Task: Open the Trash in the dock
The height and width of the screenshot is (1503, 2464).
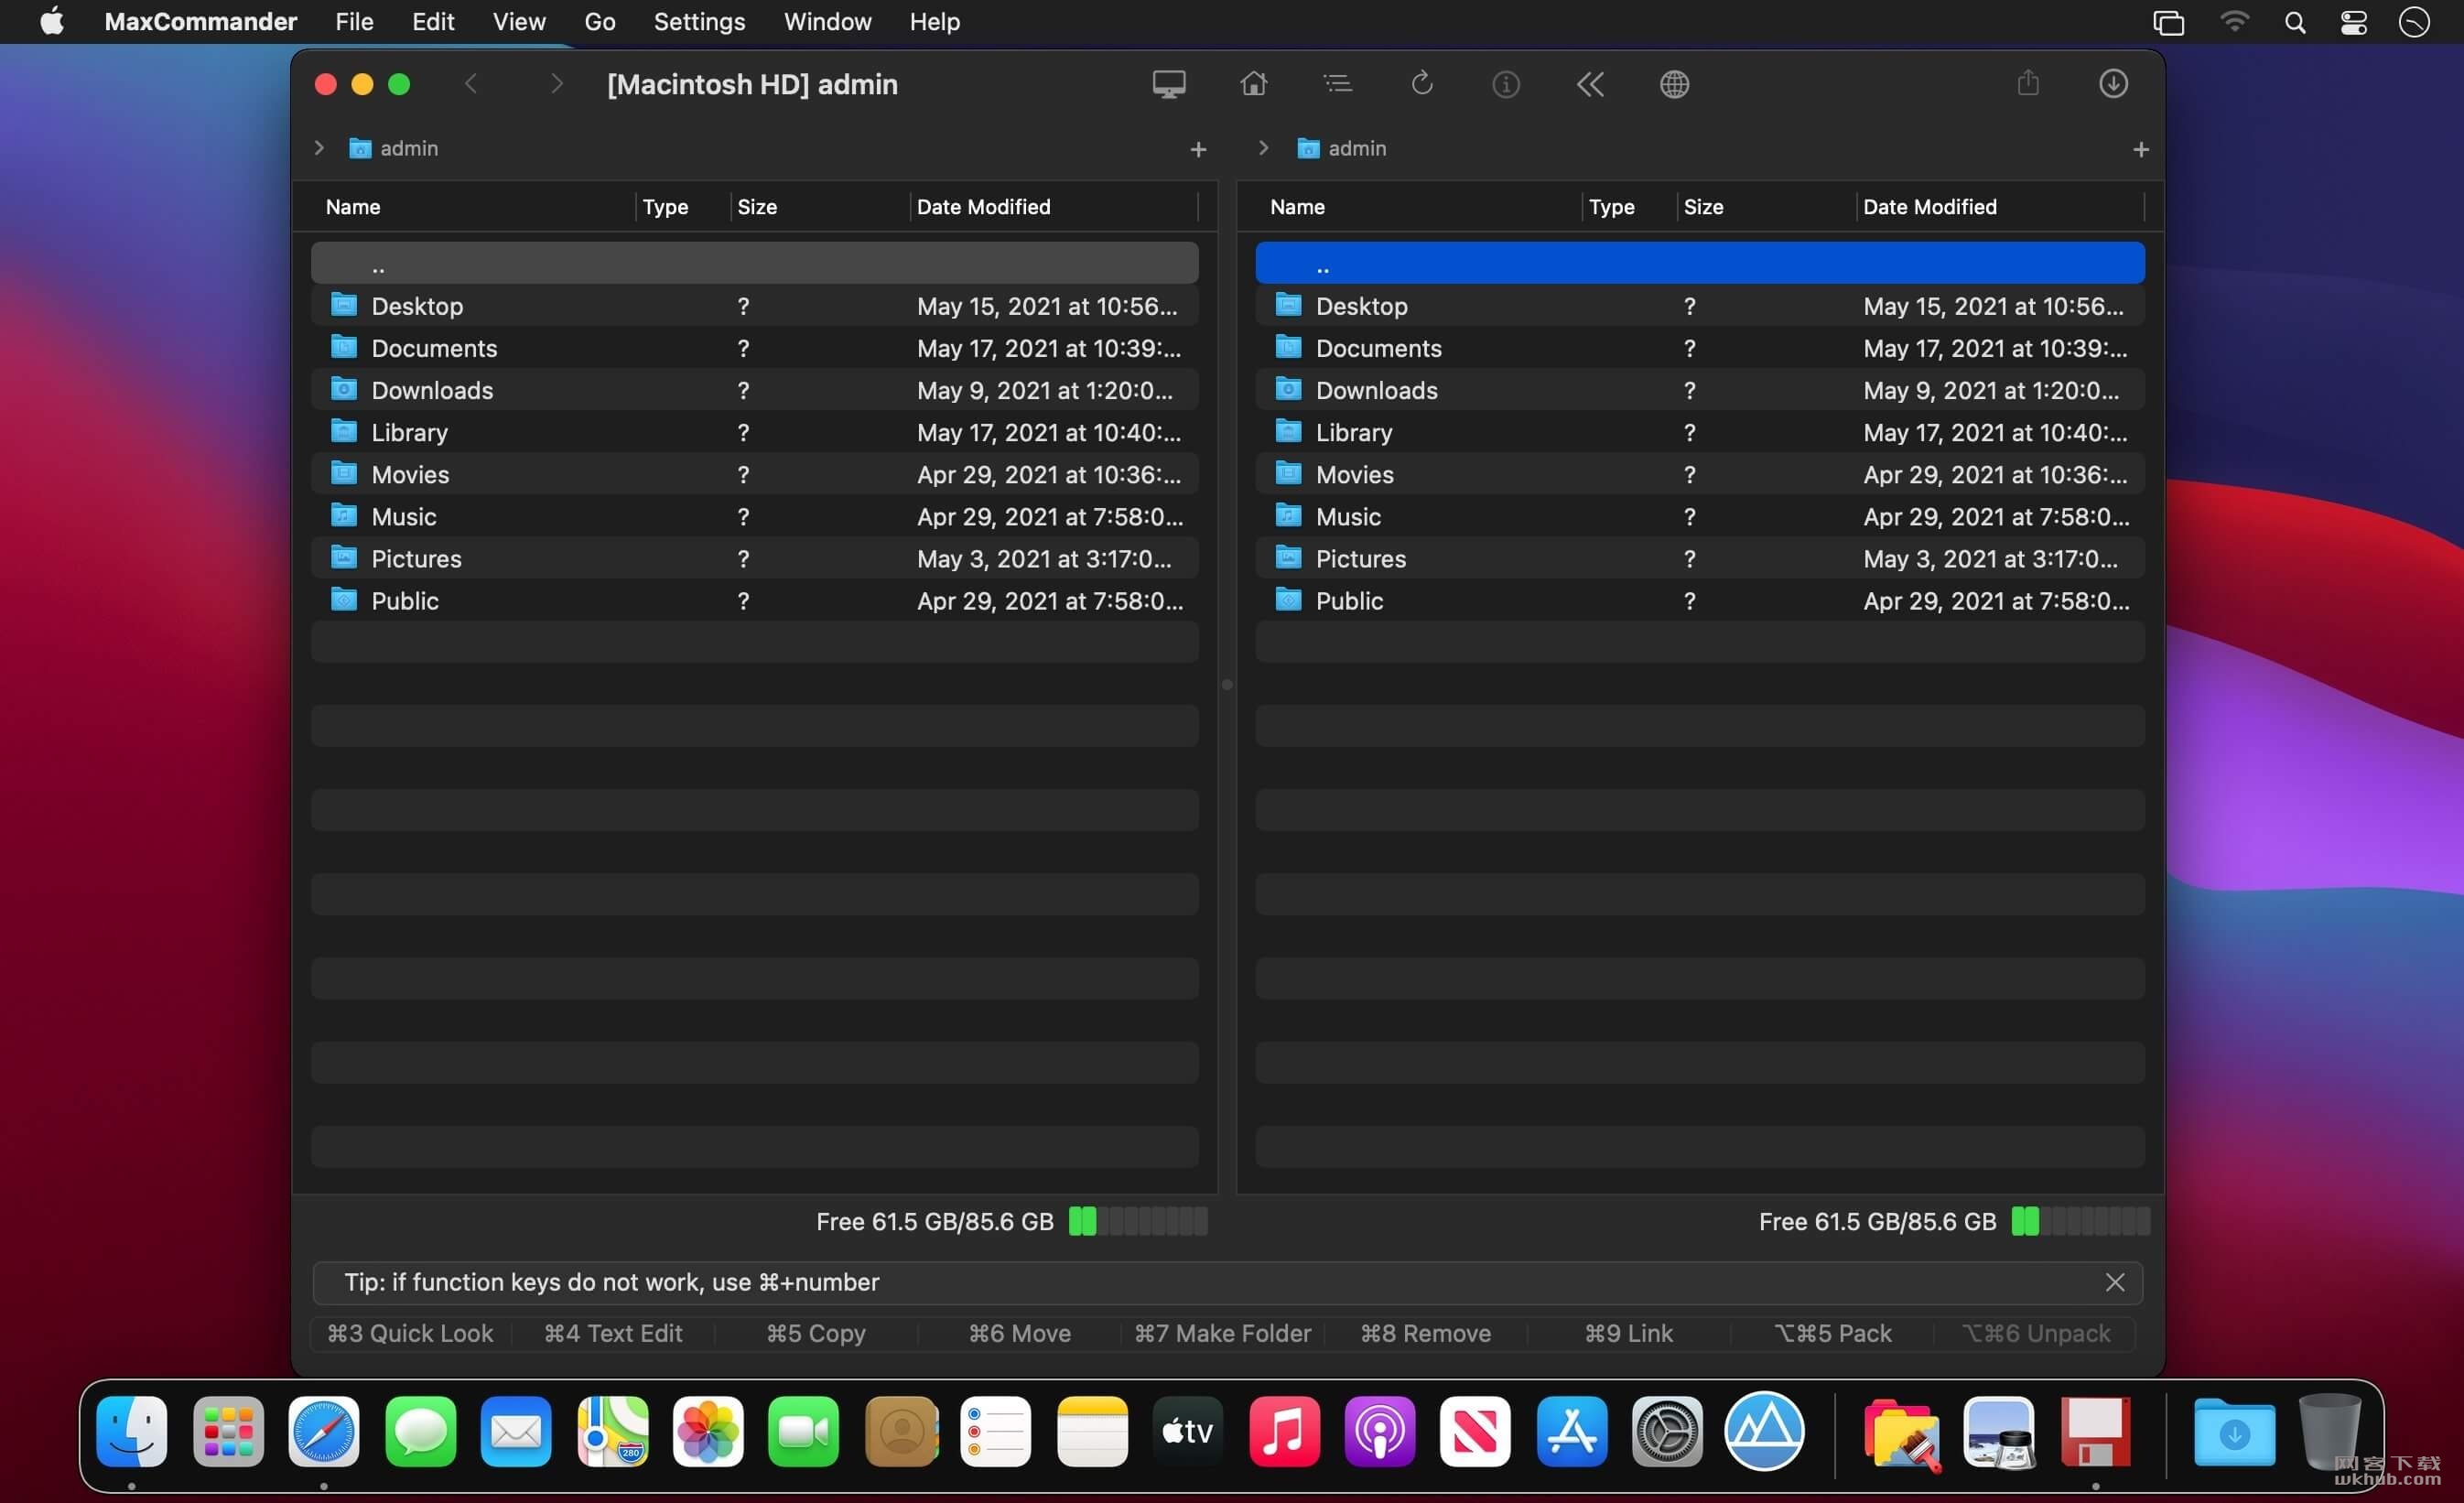Action: coord(2329,1431)
